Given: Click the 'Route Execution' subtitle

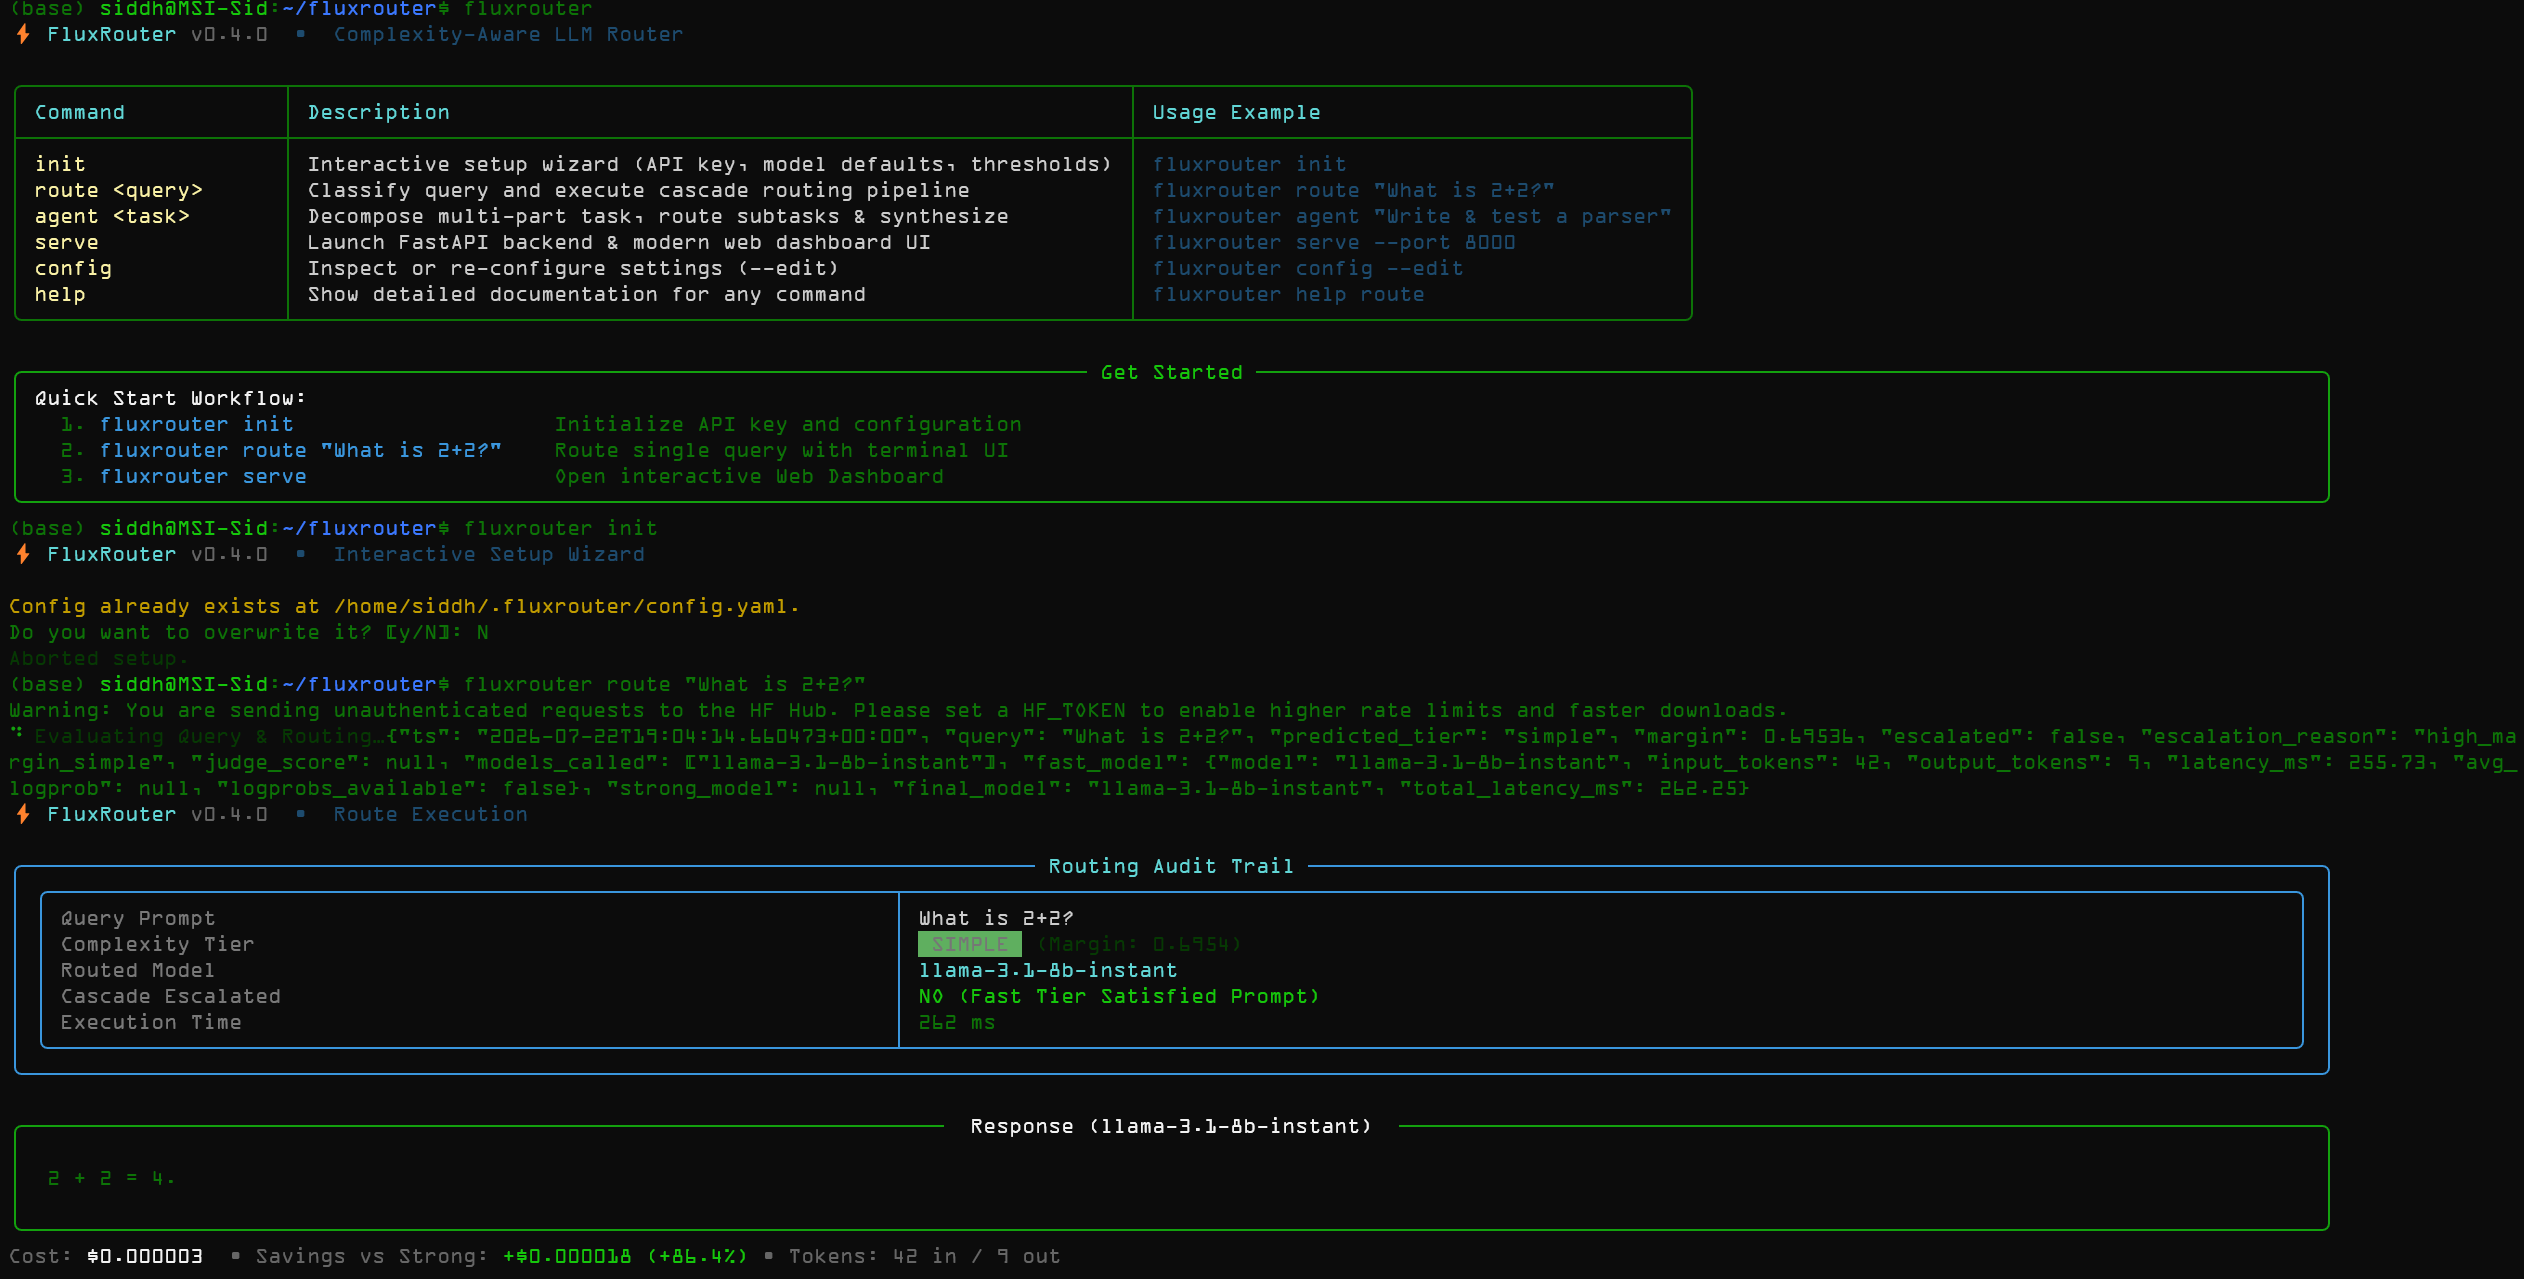Looking at the screenshot, I should click(430, 814).
